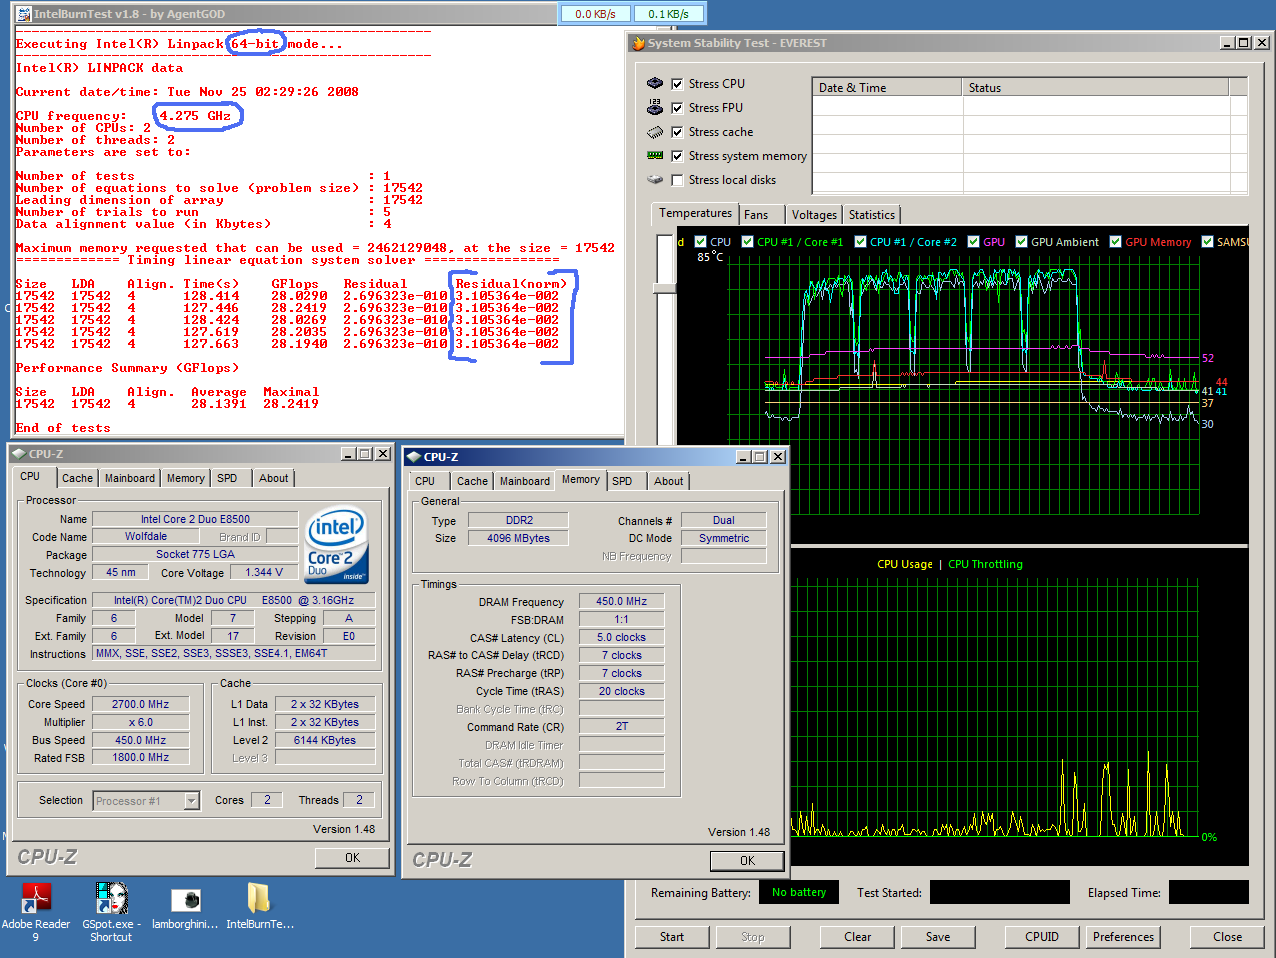Click Date & Time column header
The height and width of the screenshot is (958, 1276).
coord(887,88)
